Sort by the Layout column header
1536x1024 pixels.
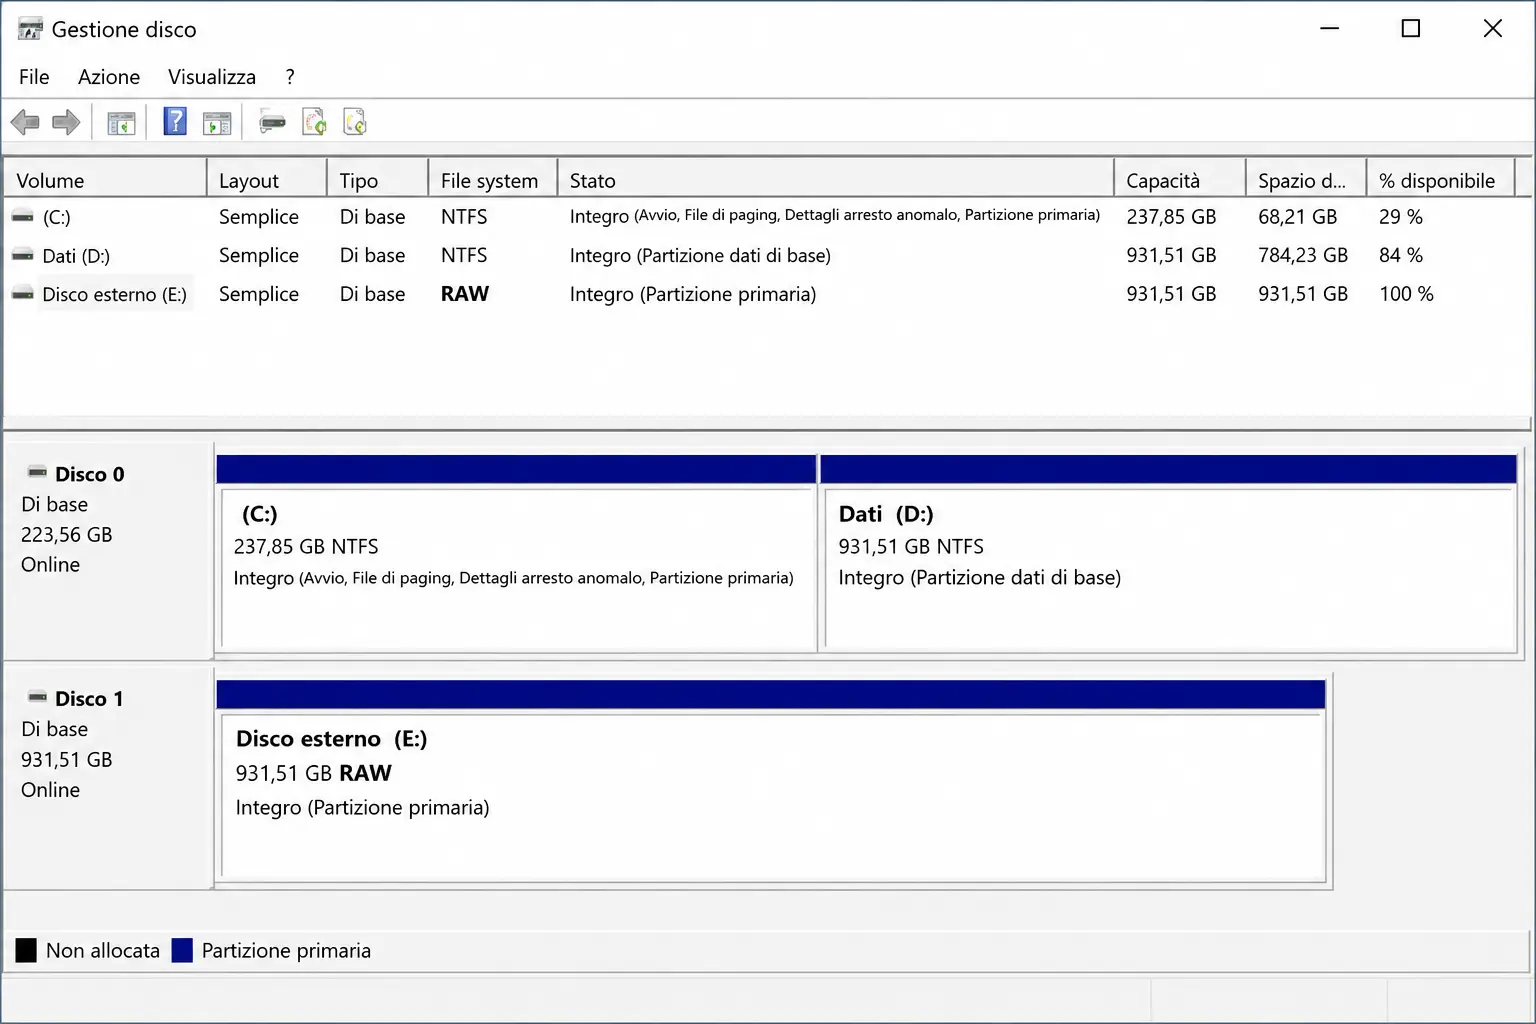(x=267, y=180)
